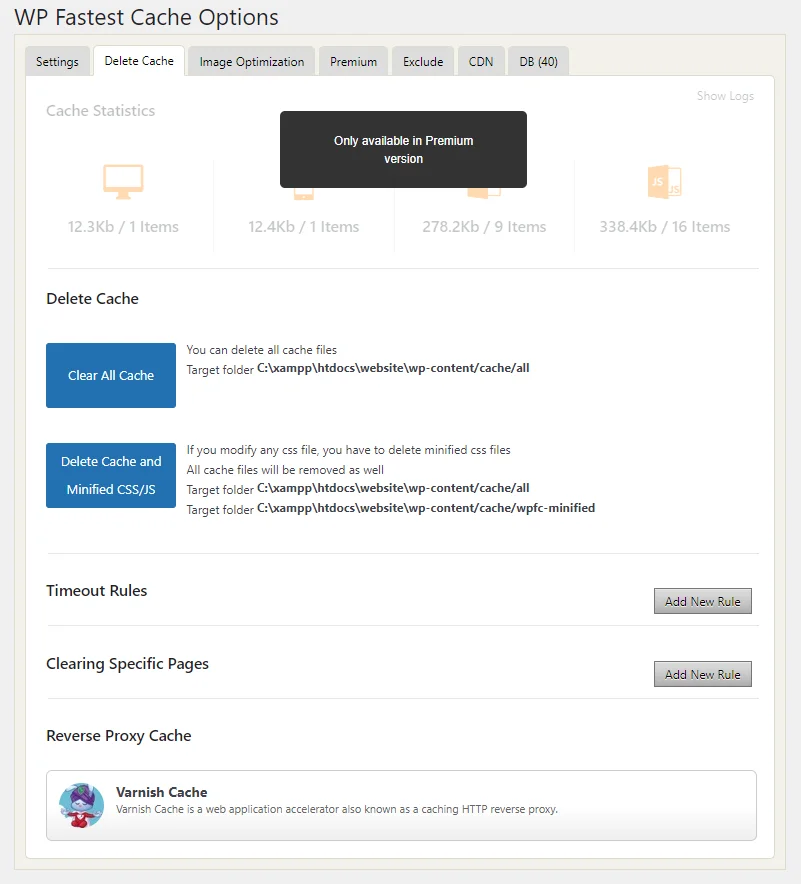The width and height of the screenshot is (801, 884).
Task: Click the Clear All Cache button
Action: click(111, 375)
